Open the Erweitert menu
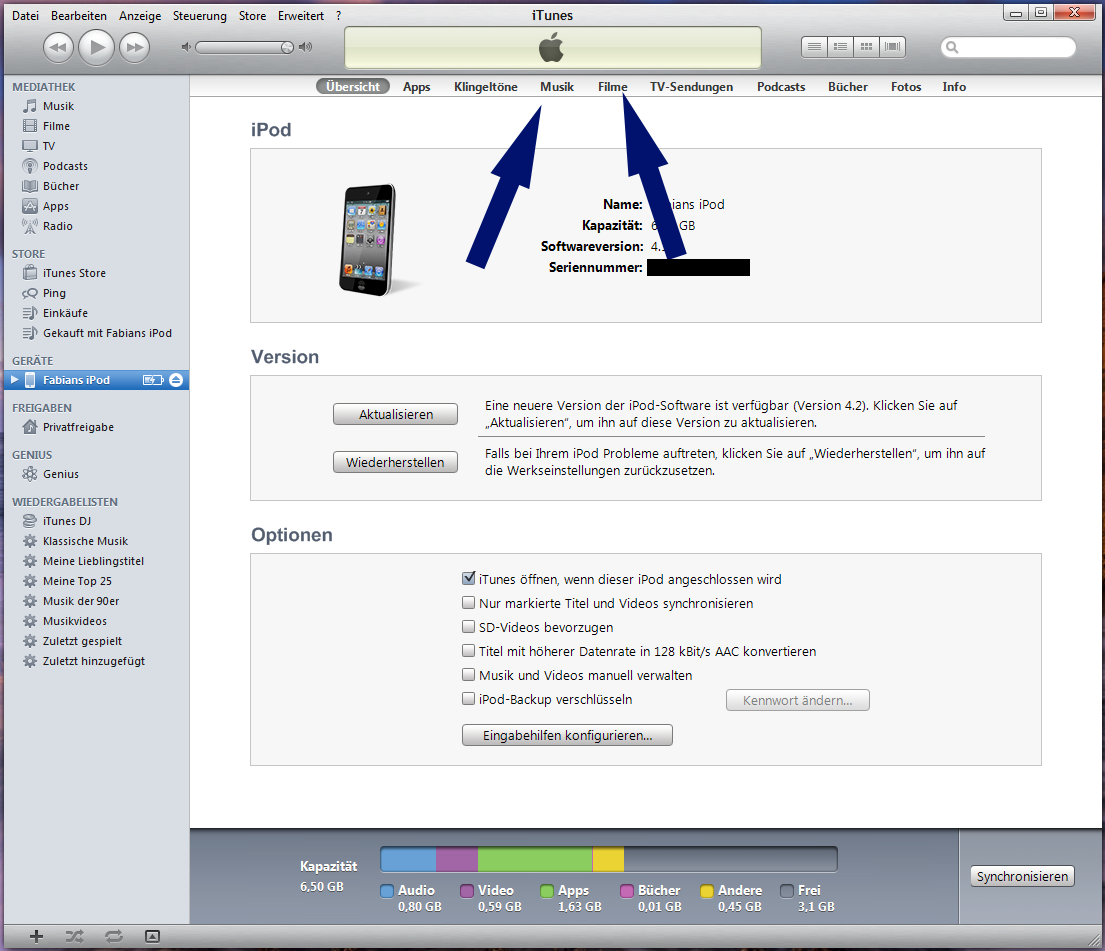The height and width of the screenshot is (951, 1105). click(301, 16)
